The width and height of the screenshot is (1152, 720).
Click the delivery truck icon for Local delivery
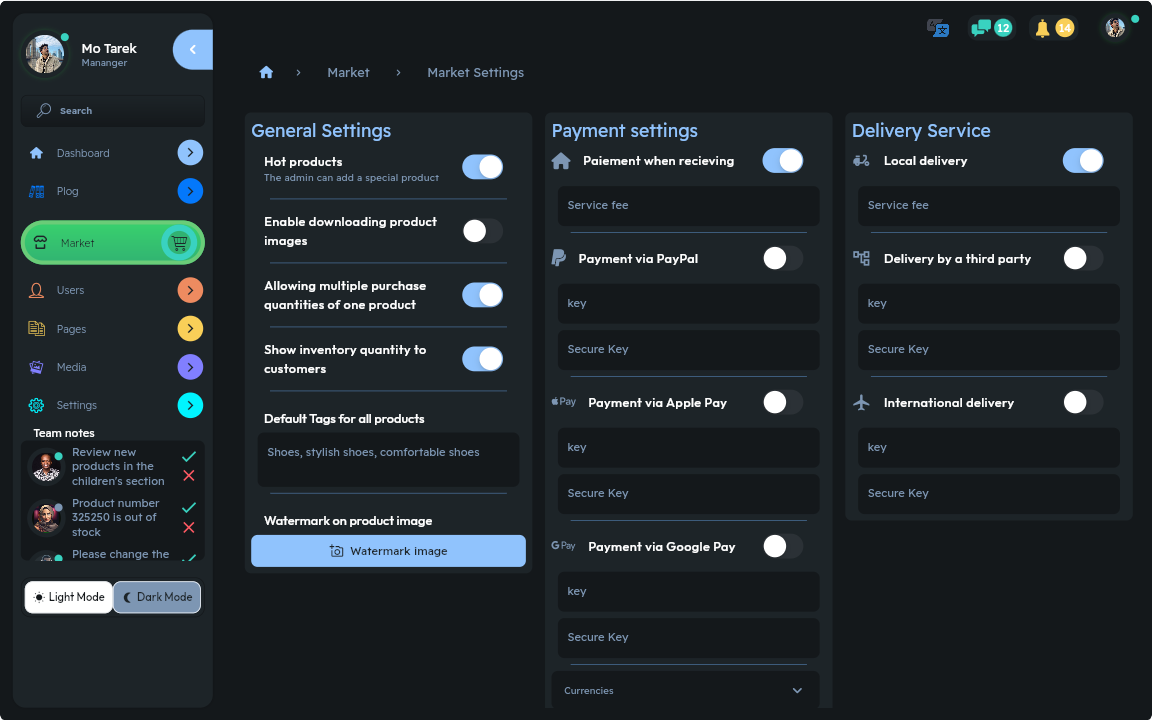(x=861, y=160)
